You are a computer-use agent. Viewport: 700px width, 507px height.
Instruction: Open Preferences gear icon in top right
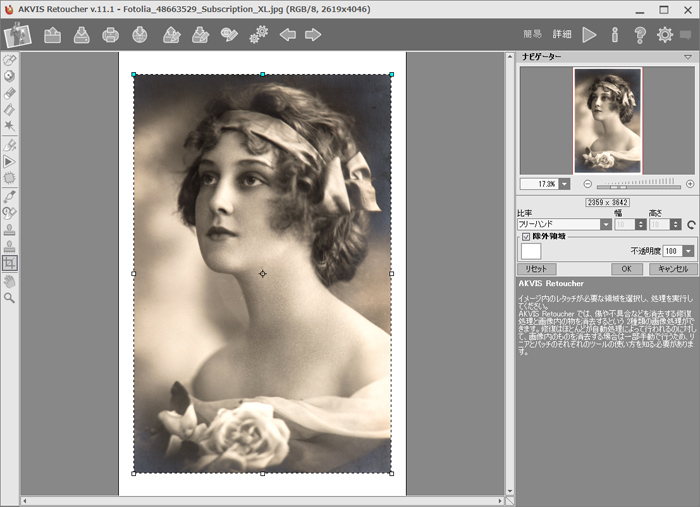[665, 35]
